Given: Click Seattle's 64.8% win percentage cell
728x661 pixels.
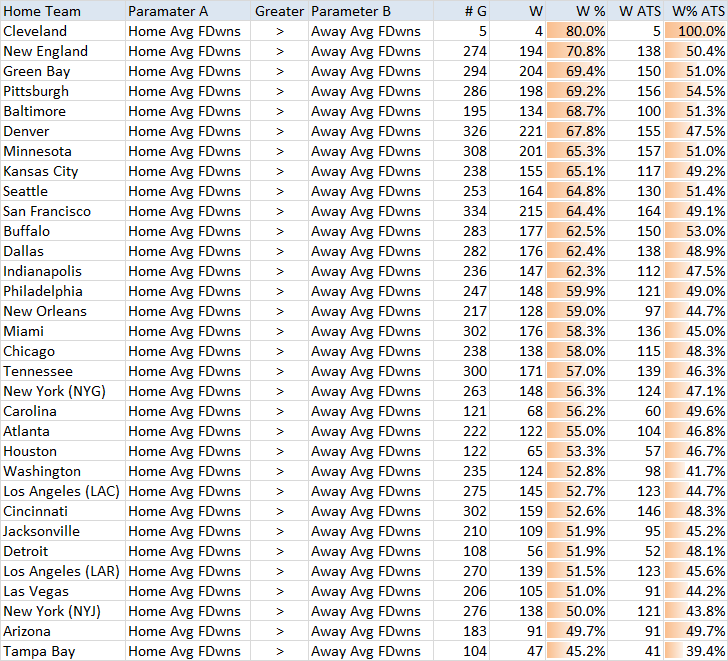Looking at the screenshot, I should pyautogui.click(x=577, y=191).
